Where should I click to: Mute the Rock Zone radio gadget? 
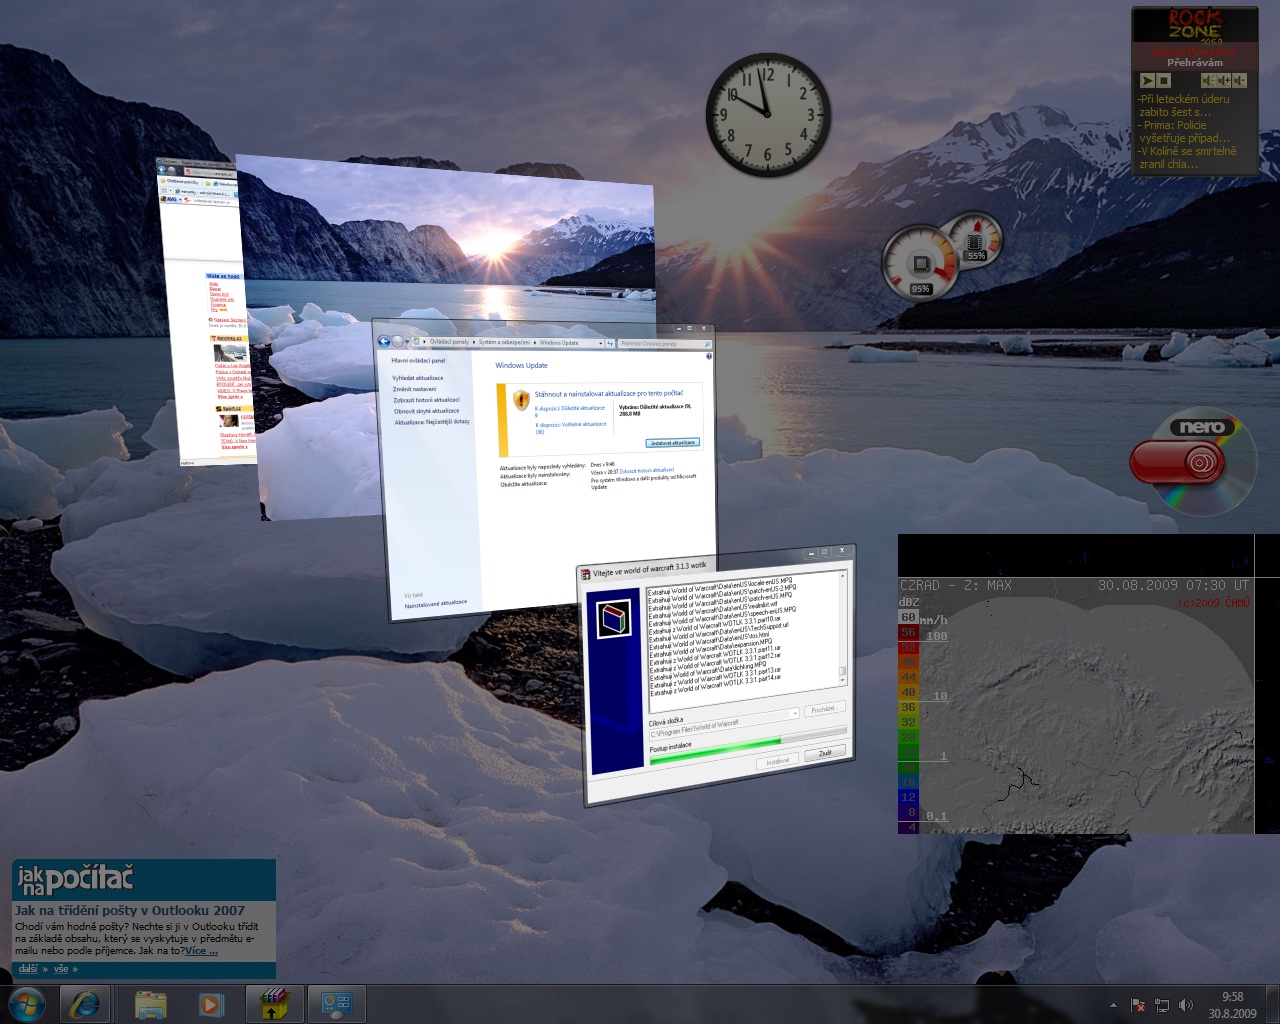coord(1208,80)
